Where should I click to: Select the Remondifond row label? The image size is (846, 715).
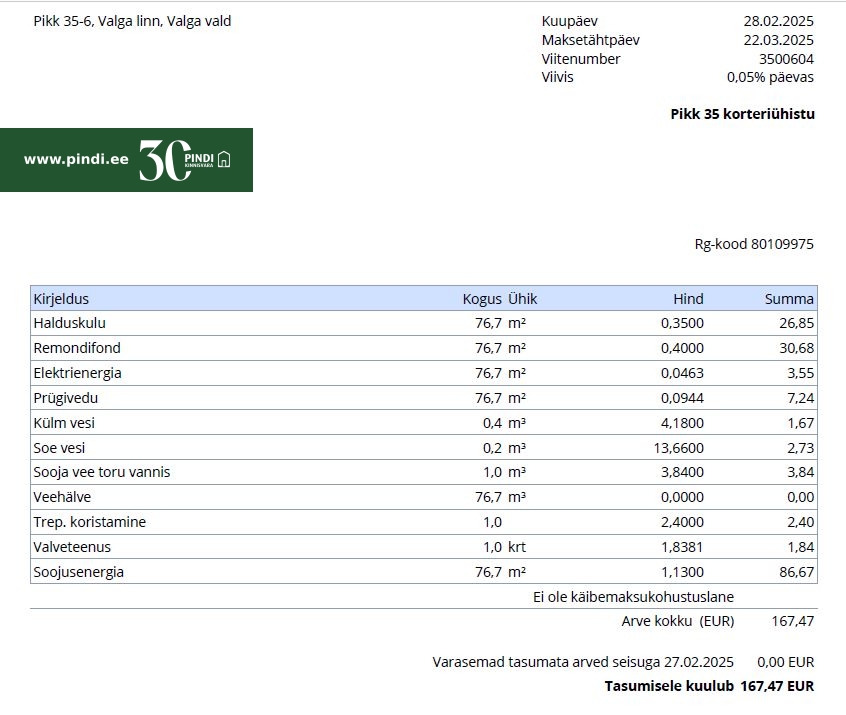pos(77,348)
